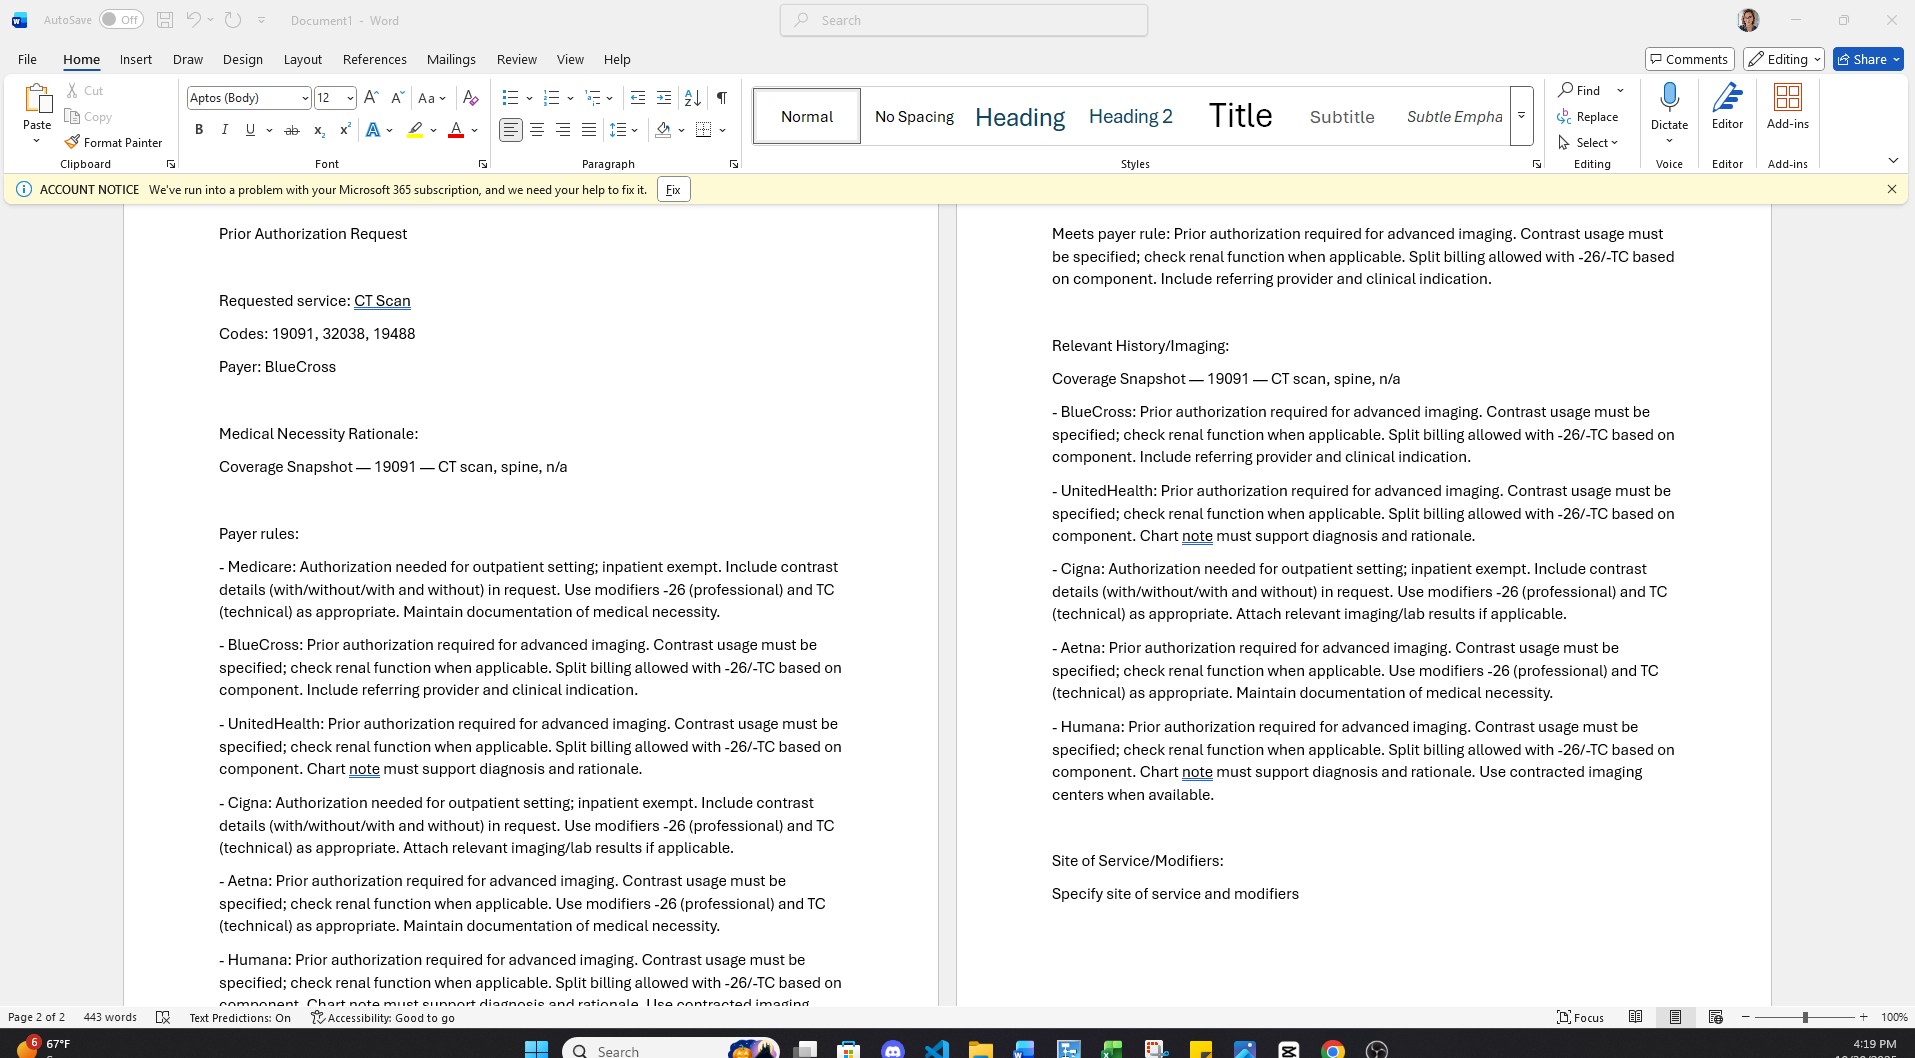The height and width of the screenshot is (1058, 1915).
Task: Click Fix in the account notice
Action: [673, 190]
